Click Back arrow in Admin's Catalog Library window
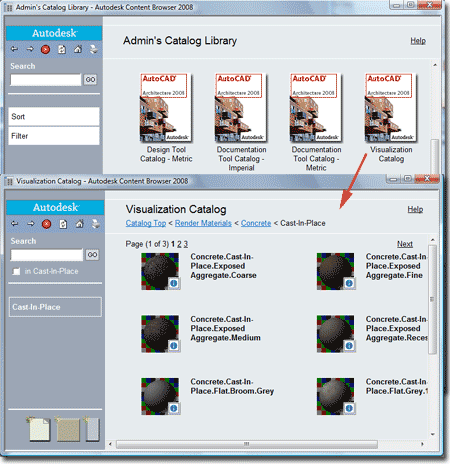This screenshot has width=450, height=464. point(14,49)
